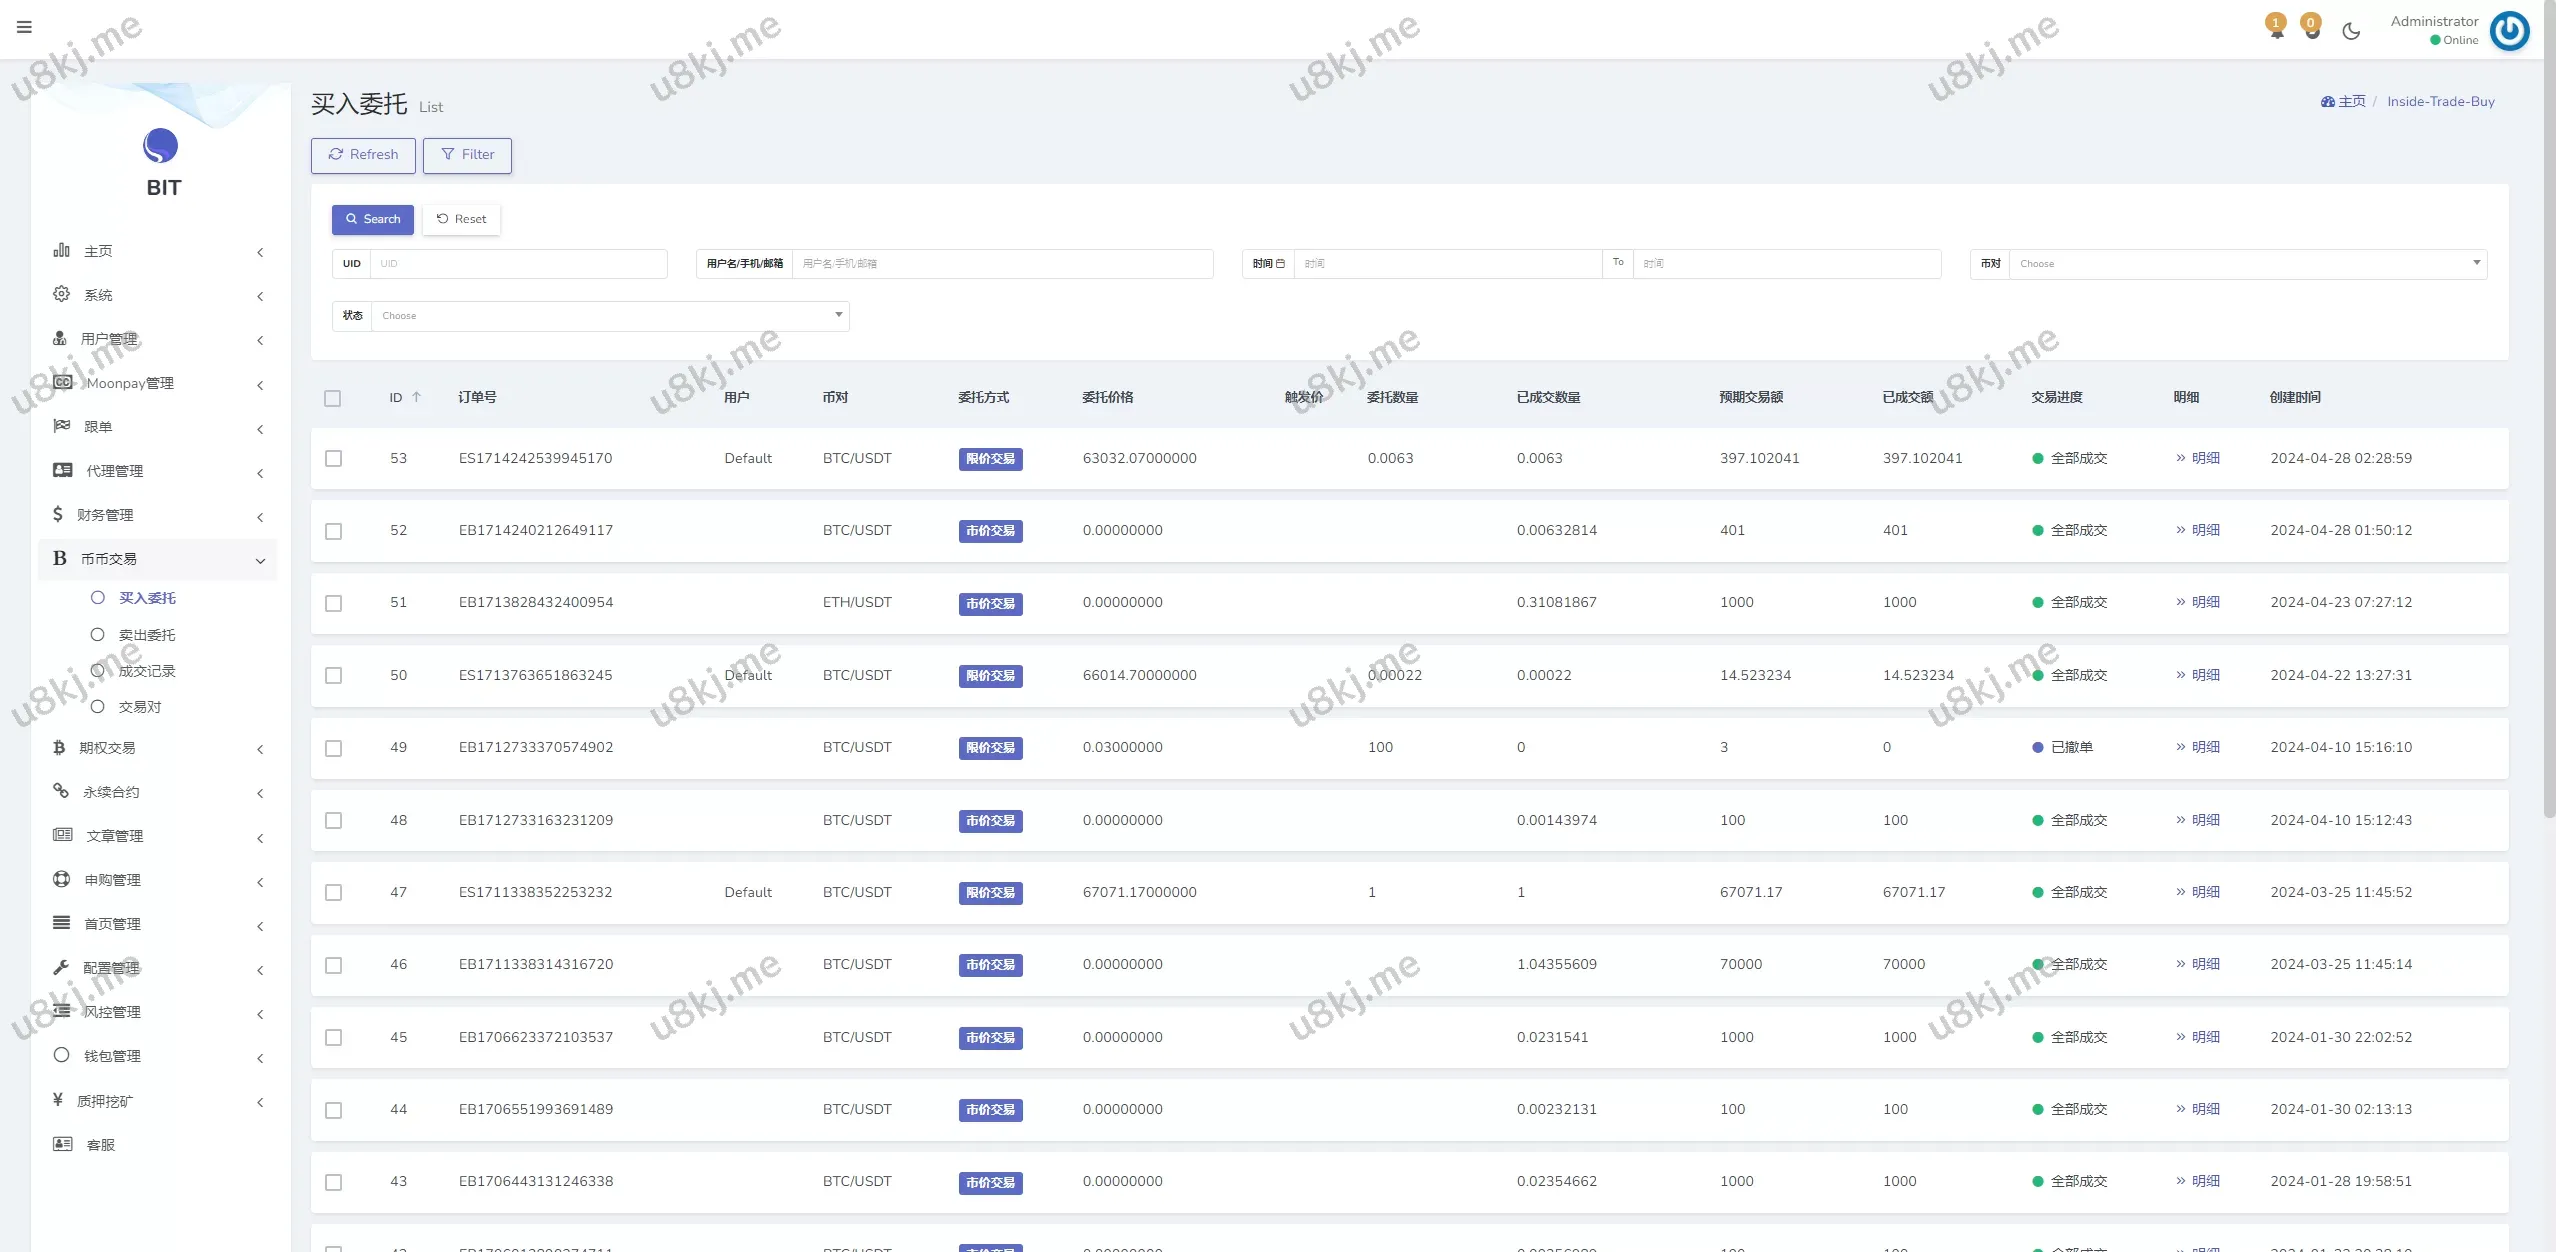Check the select-all header checkbox

[333, 398]
